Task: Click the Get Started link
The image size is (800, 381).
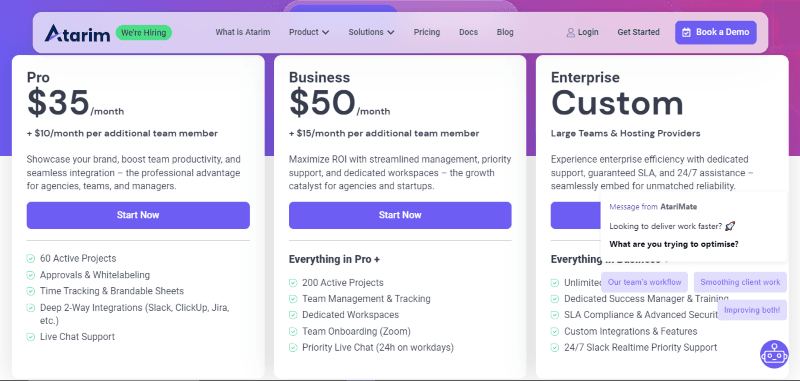Action: tap(638, 32)
